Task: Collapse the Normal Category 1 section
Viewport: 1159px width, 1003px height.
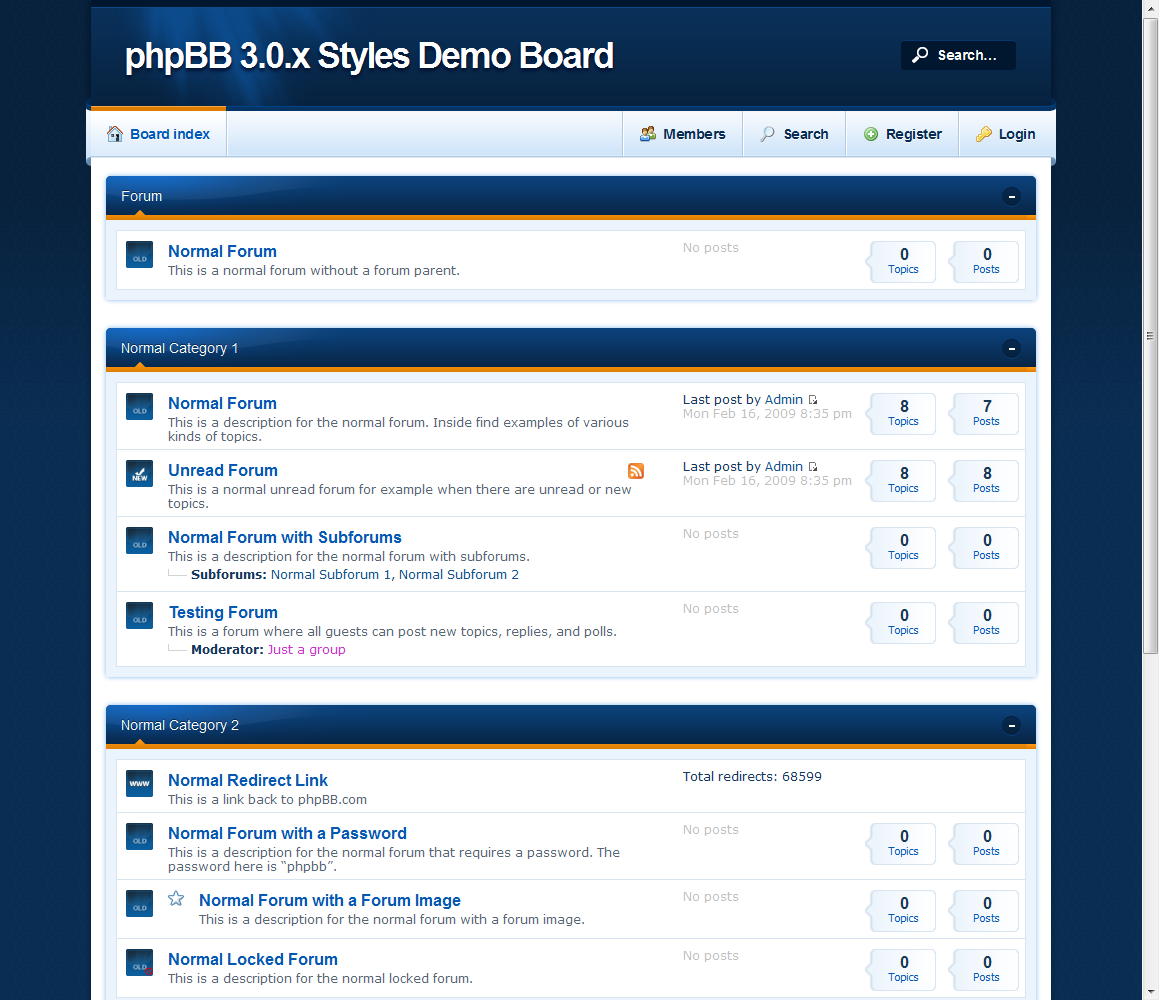Action: coord(1012,348)
